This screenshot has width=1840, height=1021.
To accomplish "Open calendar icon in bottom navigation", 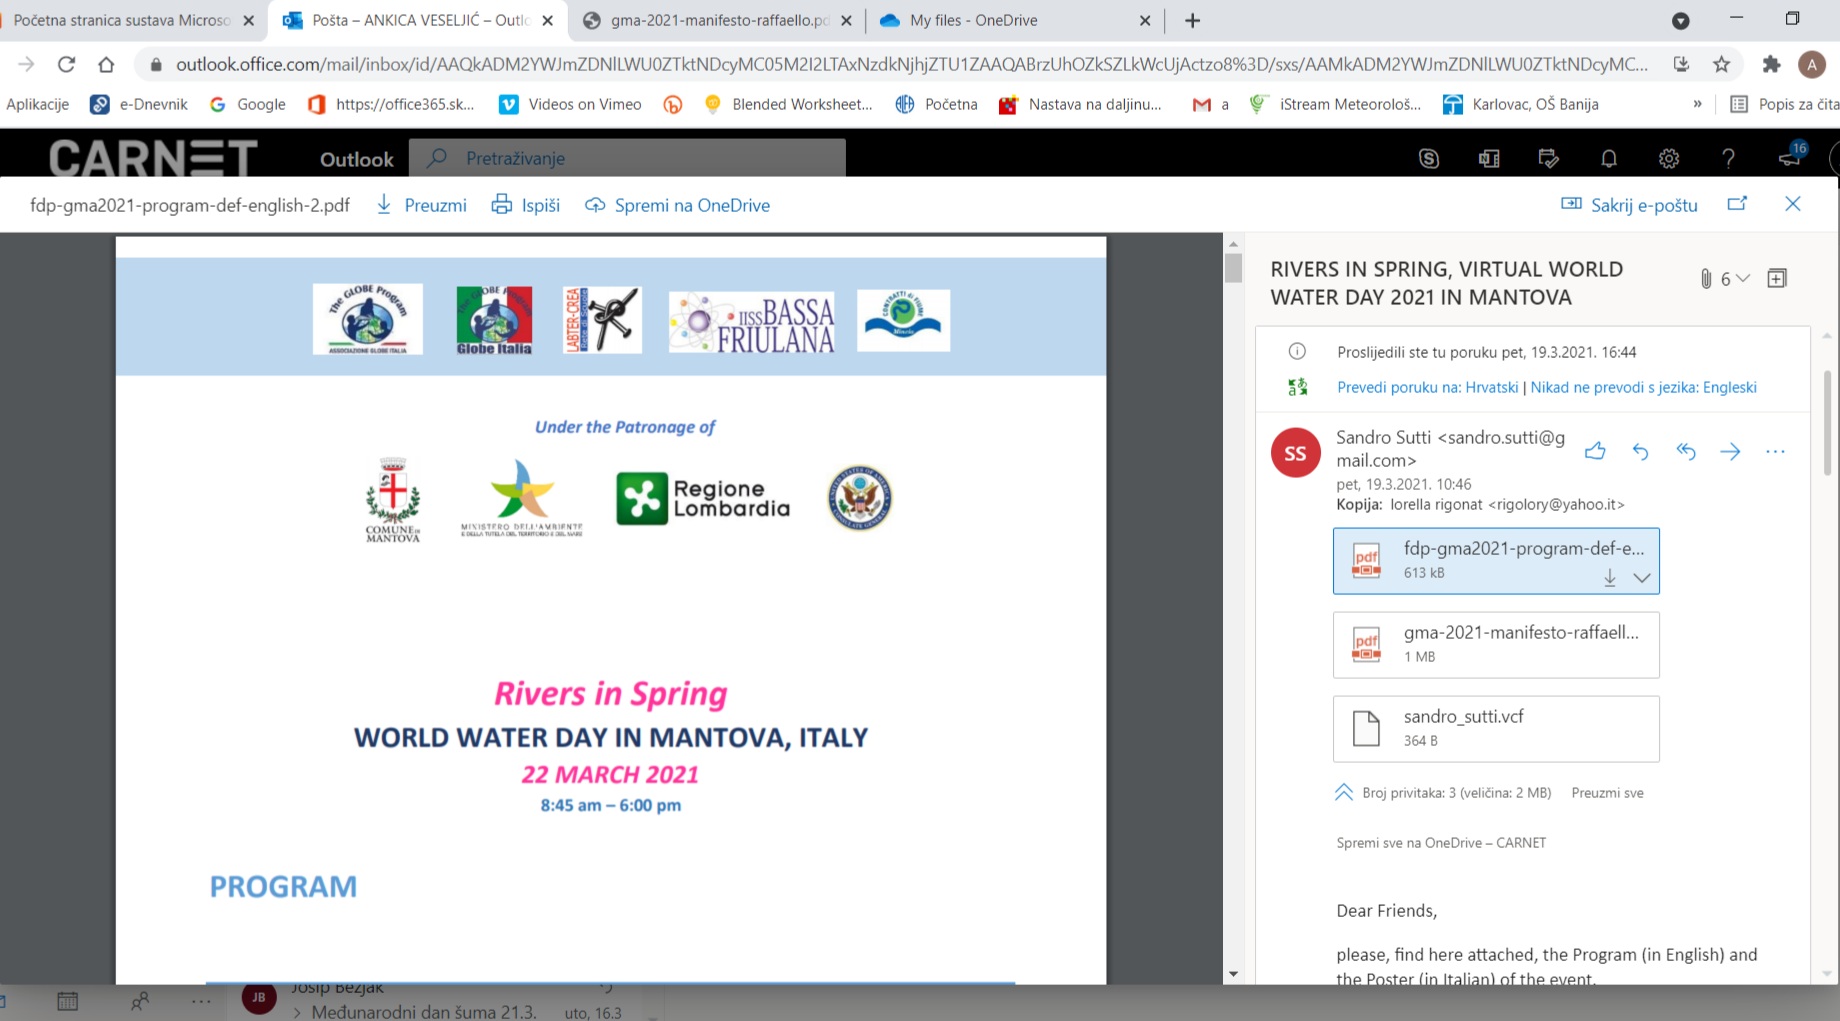I will tap(67, 1000).
